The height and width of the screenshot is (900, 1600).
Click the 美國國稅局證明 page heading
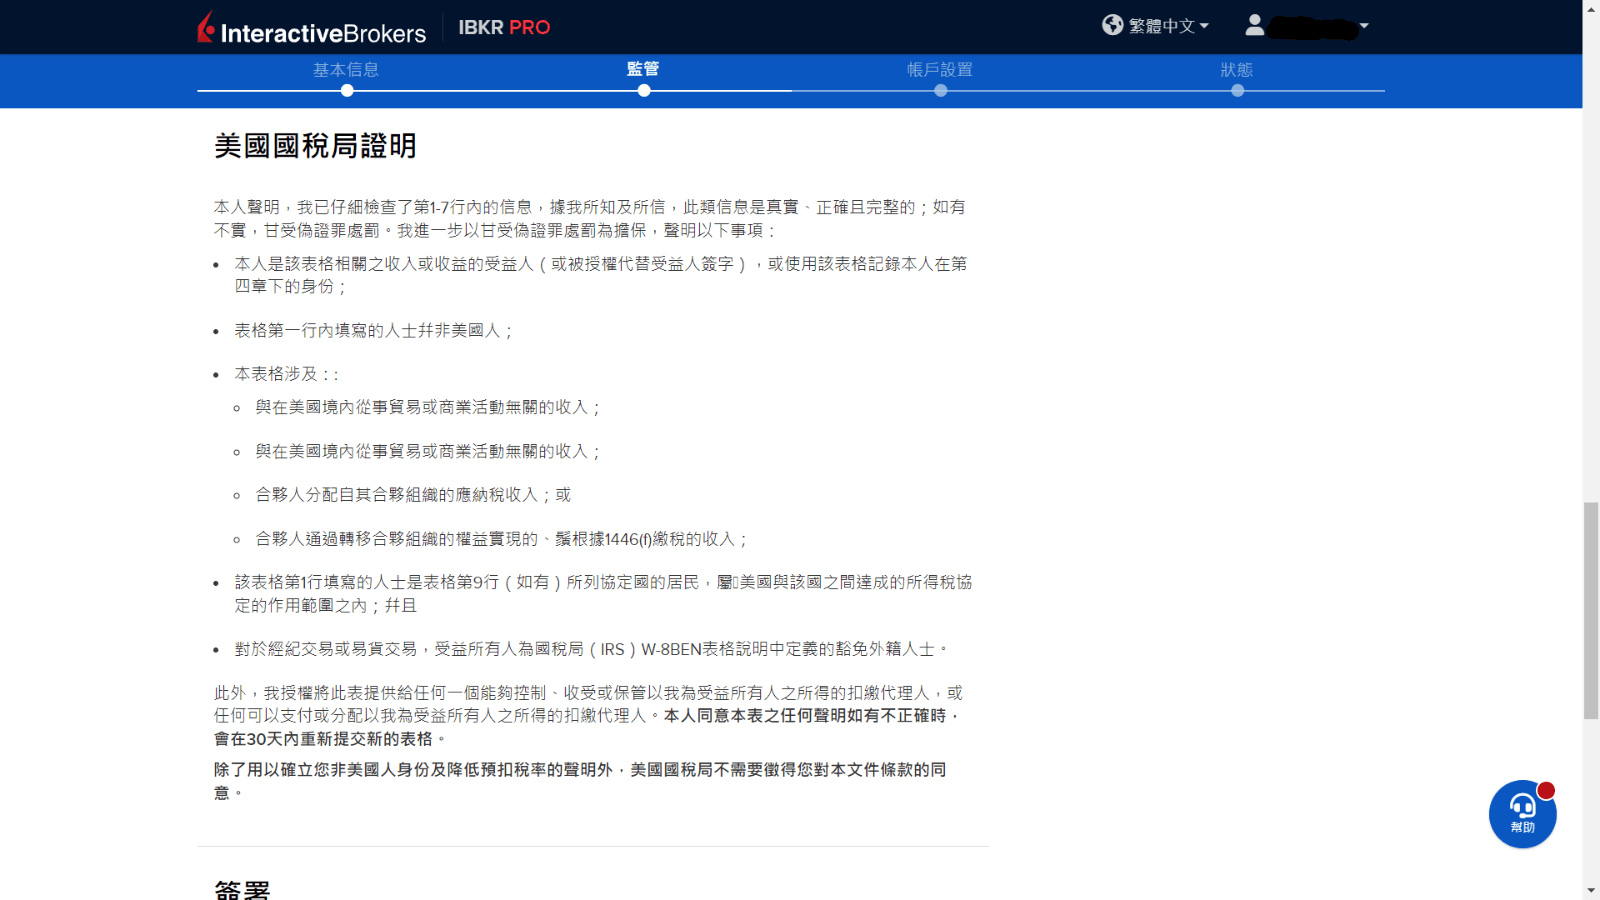[313, 146]
